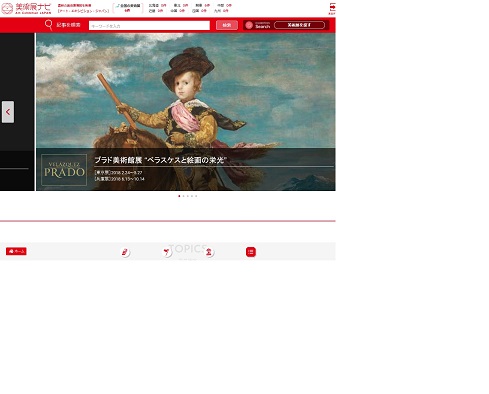Click the magnifying glass article search icon
This screenshot has height=394, width=489.
click(49, 25)
